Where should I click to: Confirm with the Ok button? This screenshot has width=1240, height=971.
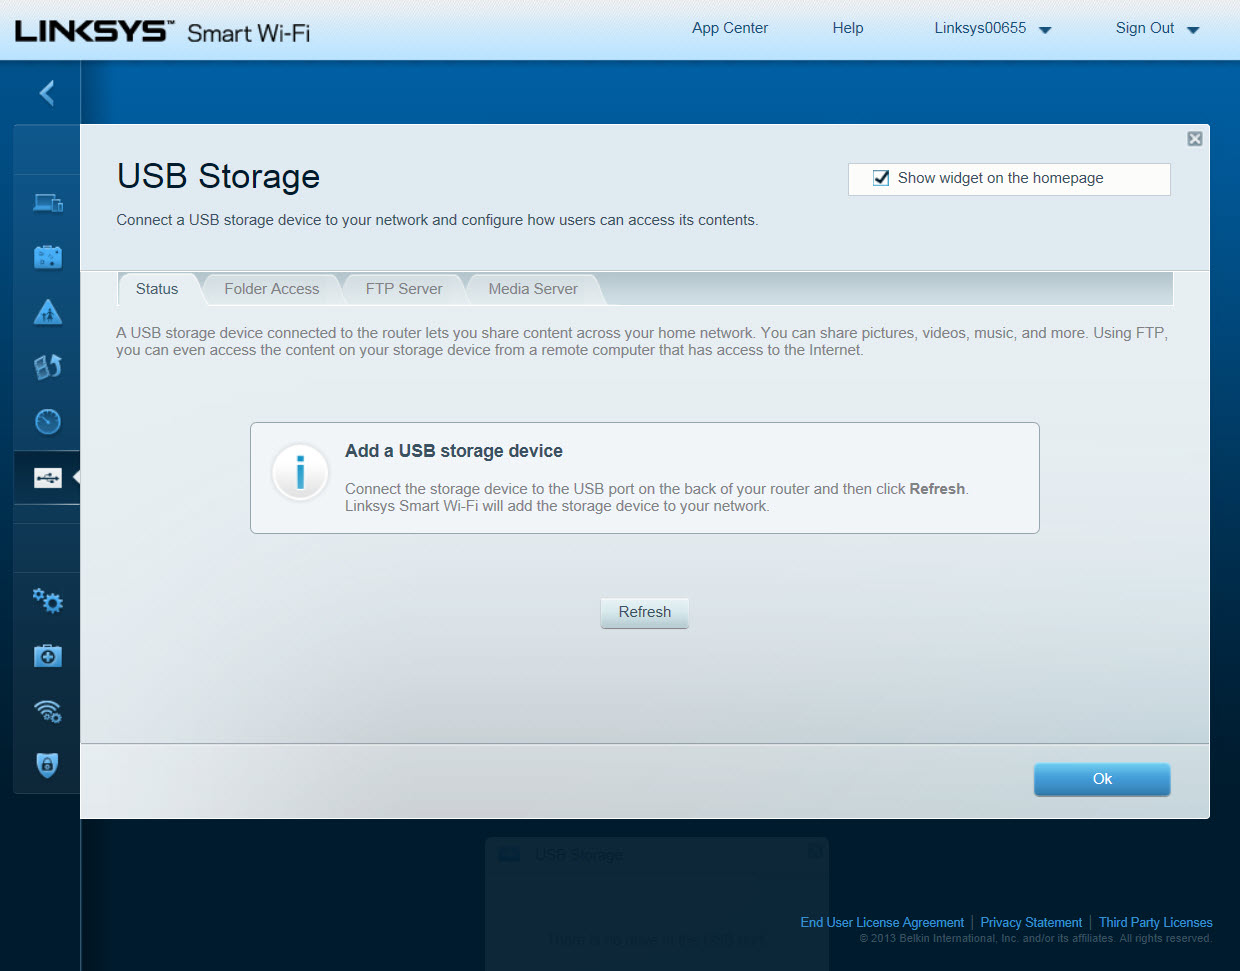pos(1102,779)
